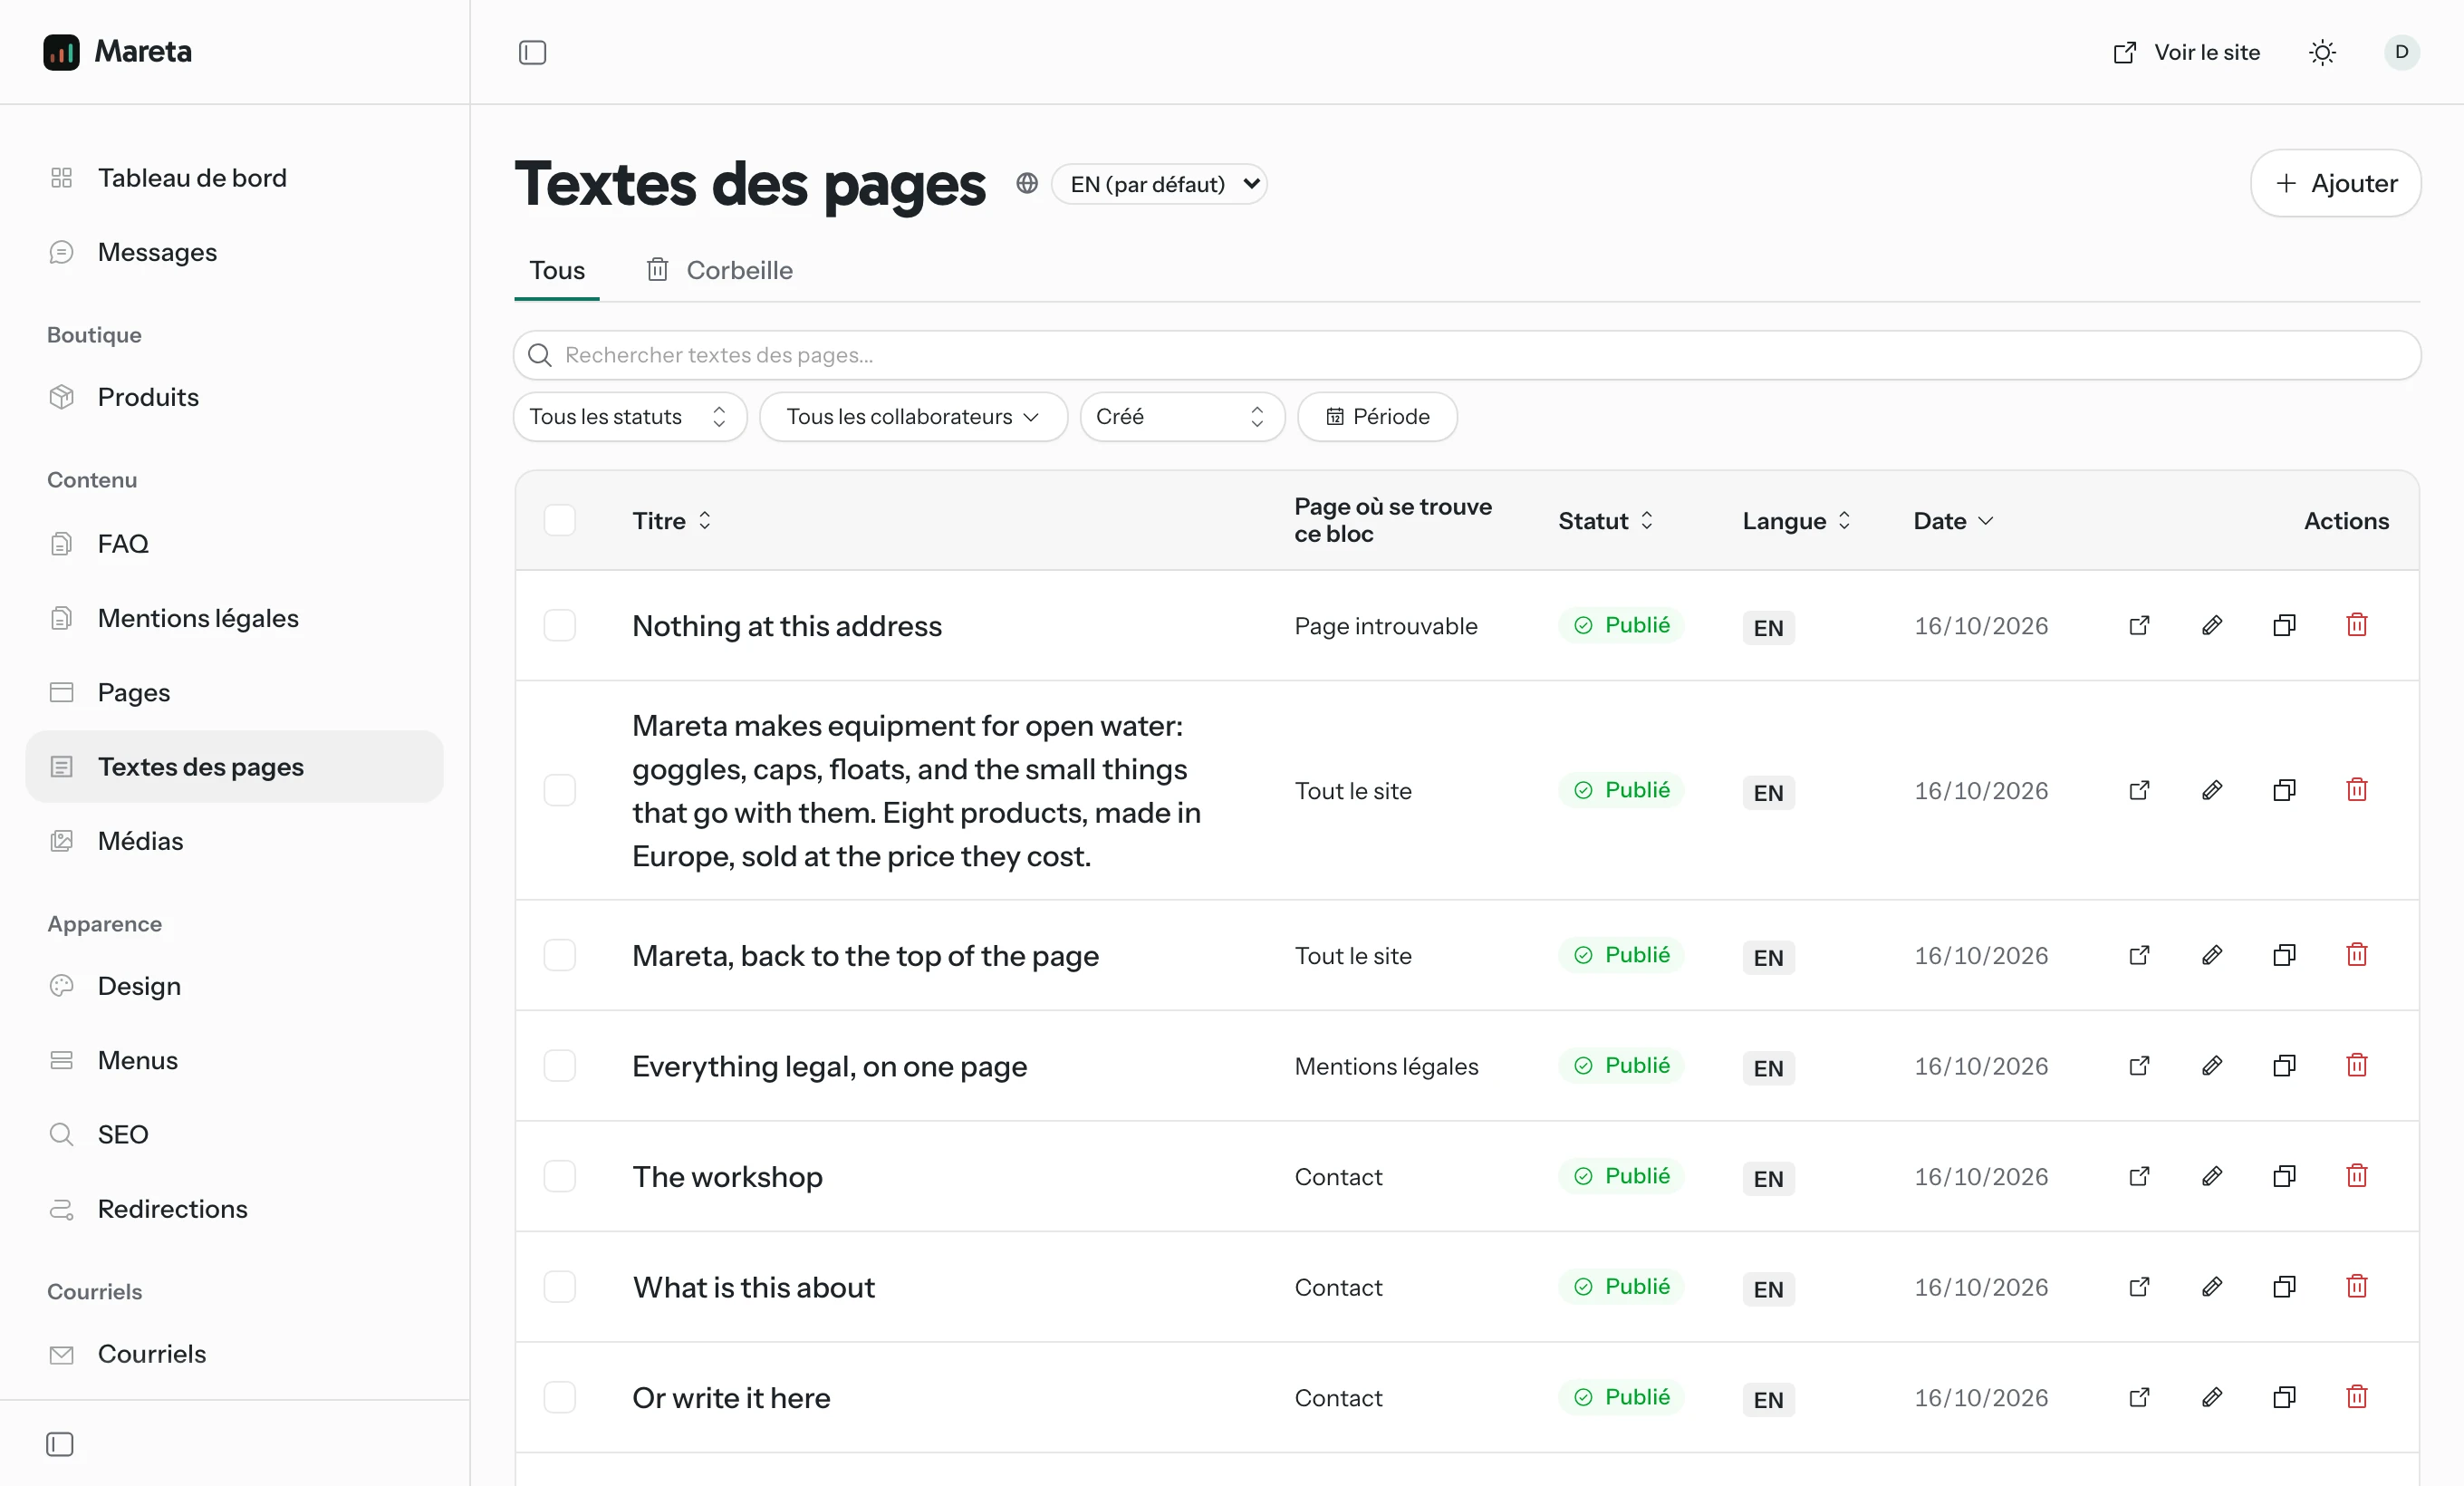Sort table by Date column
Screen dimensions: 2464x1486
[x=1953, y=521]
